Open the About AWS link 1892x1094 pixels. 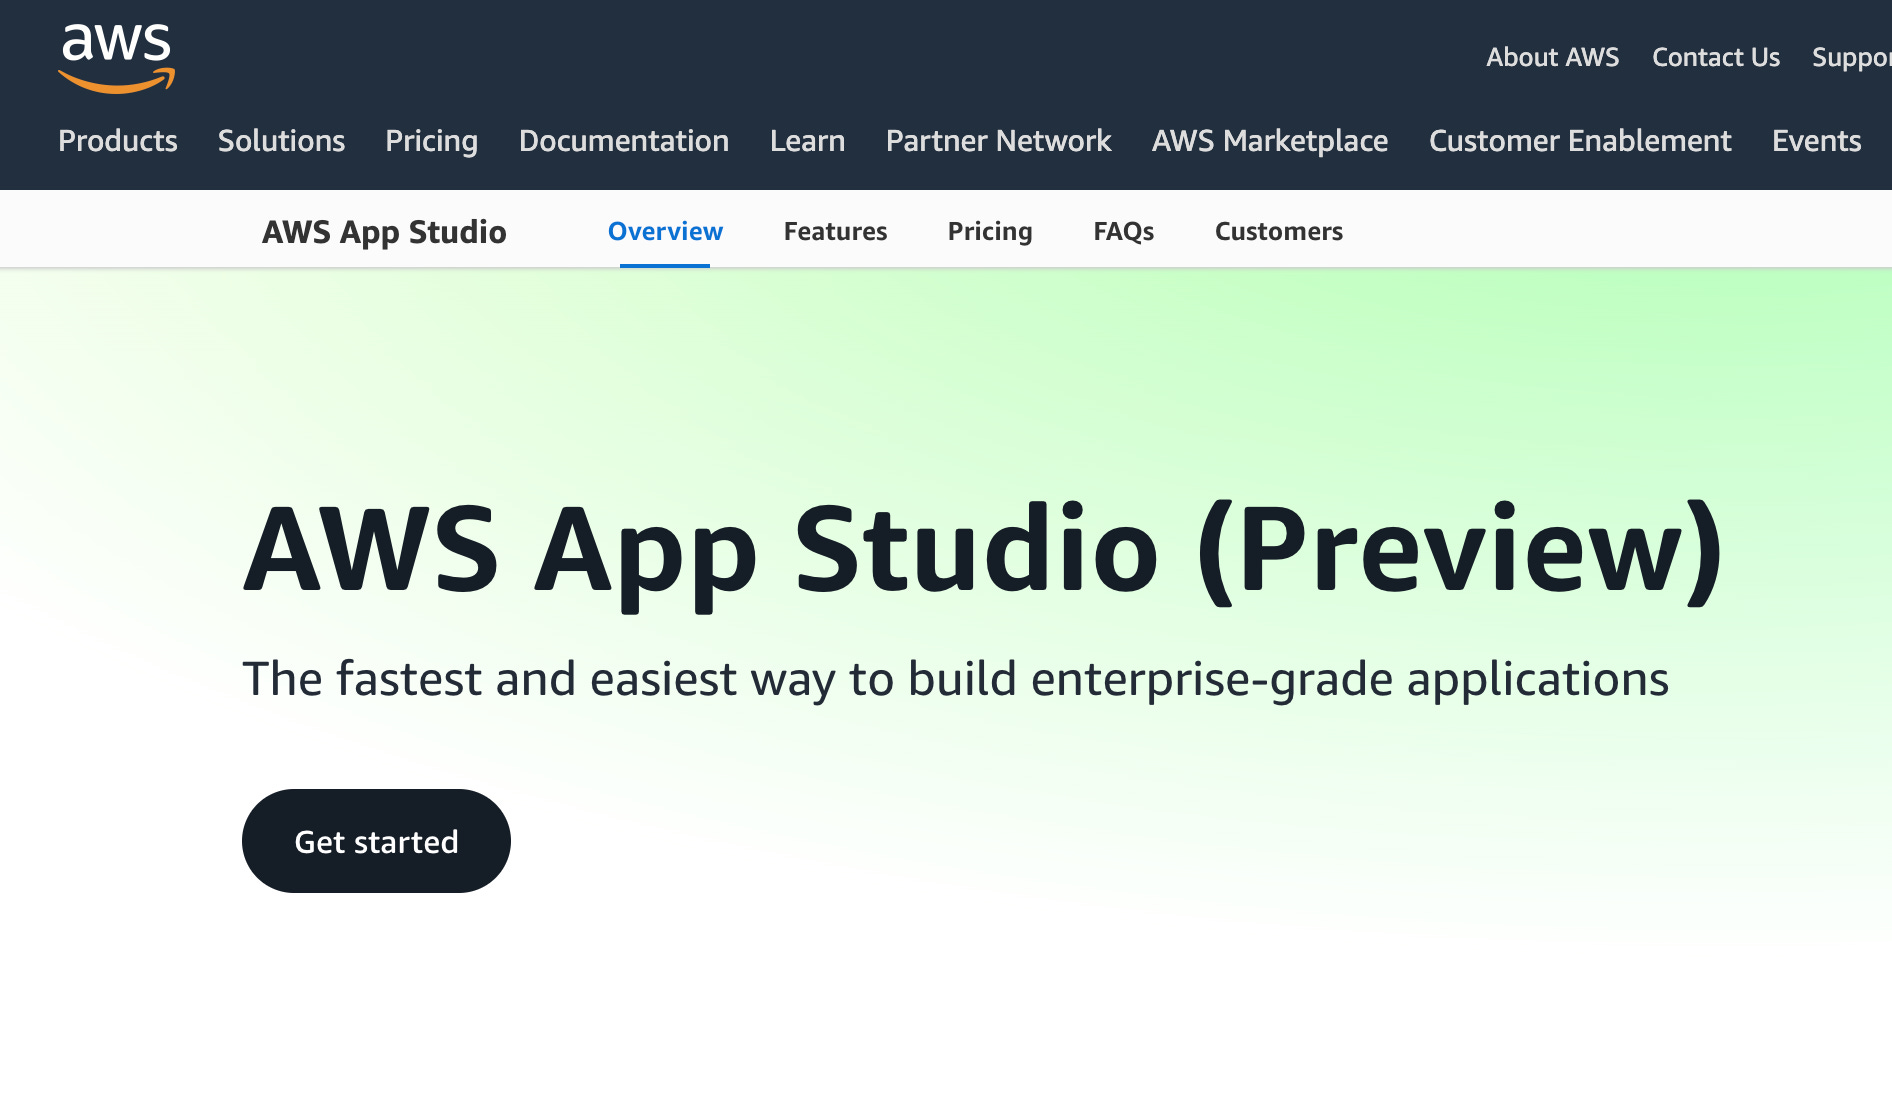point(1553,57)
